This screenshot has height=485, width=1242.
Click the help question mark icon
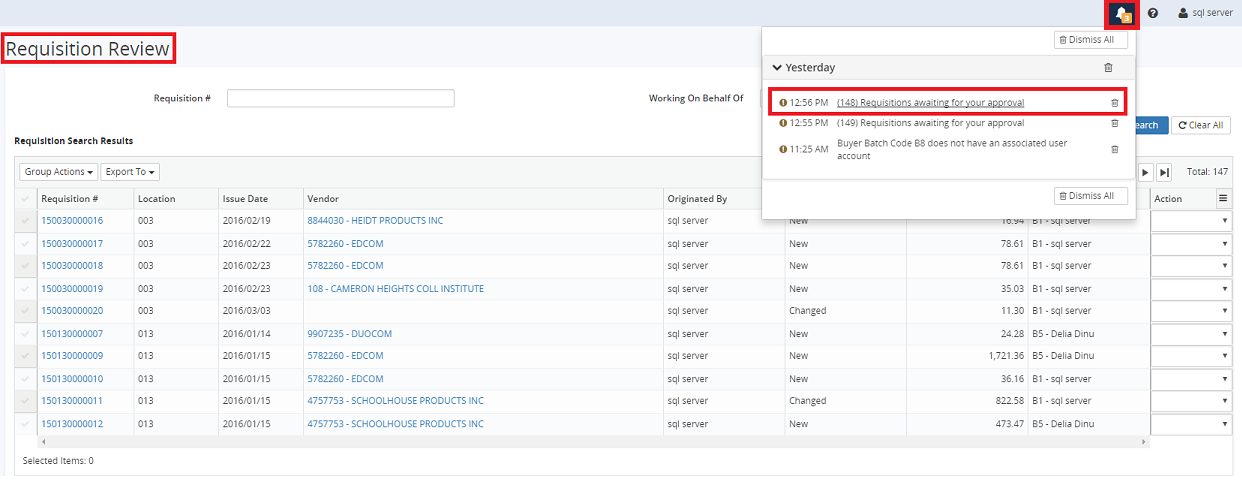1153,14
